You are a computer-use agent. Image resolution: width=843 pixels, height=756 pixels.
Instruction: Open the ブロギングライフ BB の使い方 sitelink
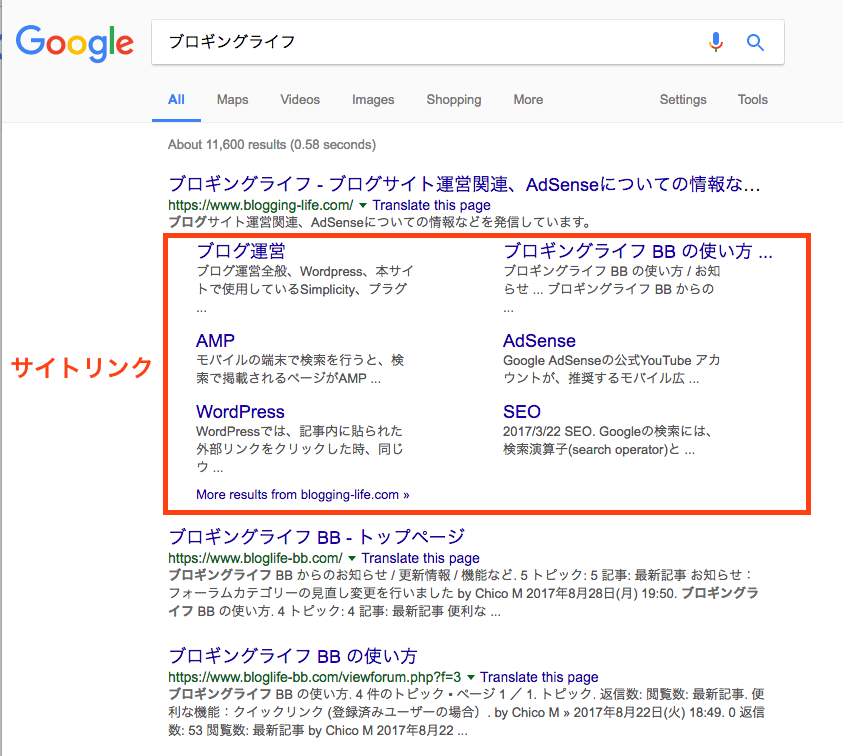click(638, 251)
